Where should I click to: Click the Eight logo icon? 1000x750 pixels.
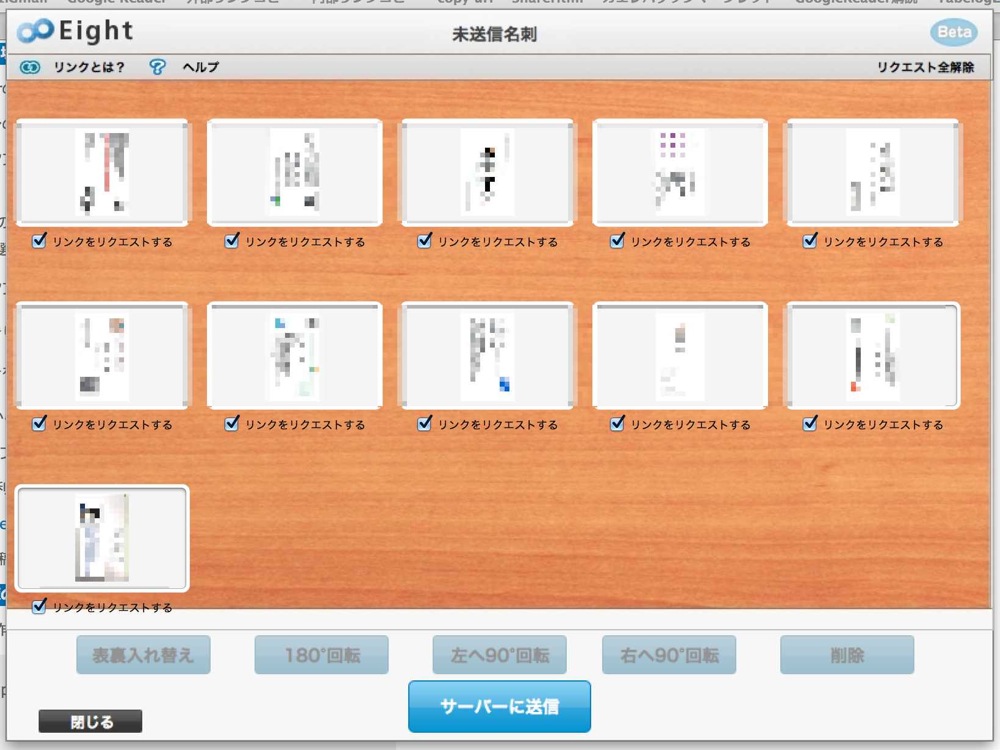(x=34, y=31)
